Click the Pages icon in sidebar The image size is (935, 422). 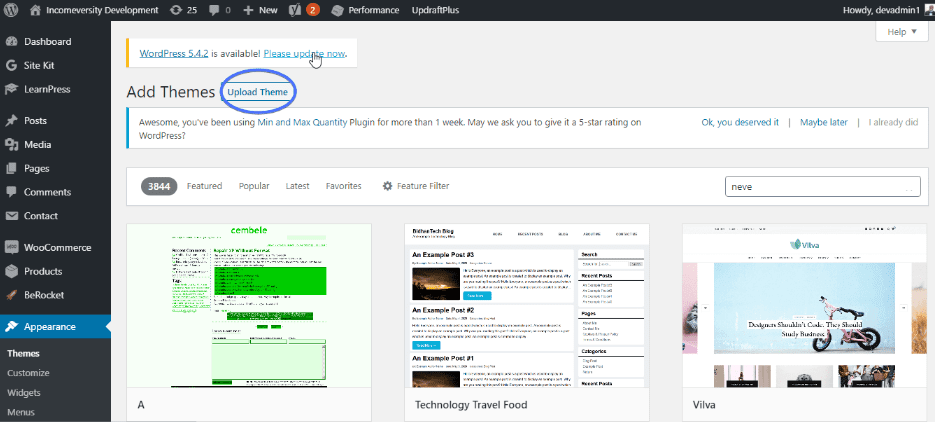11,168
